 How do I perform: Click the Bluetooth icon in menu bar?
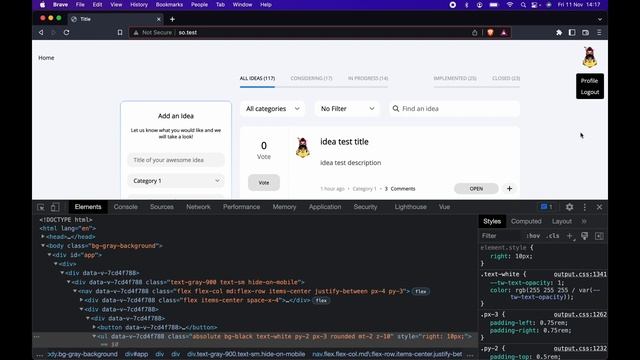coord(467,5)
